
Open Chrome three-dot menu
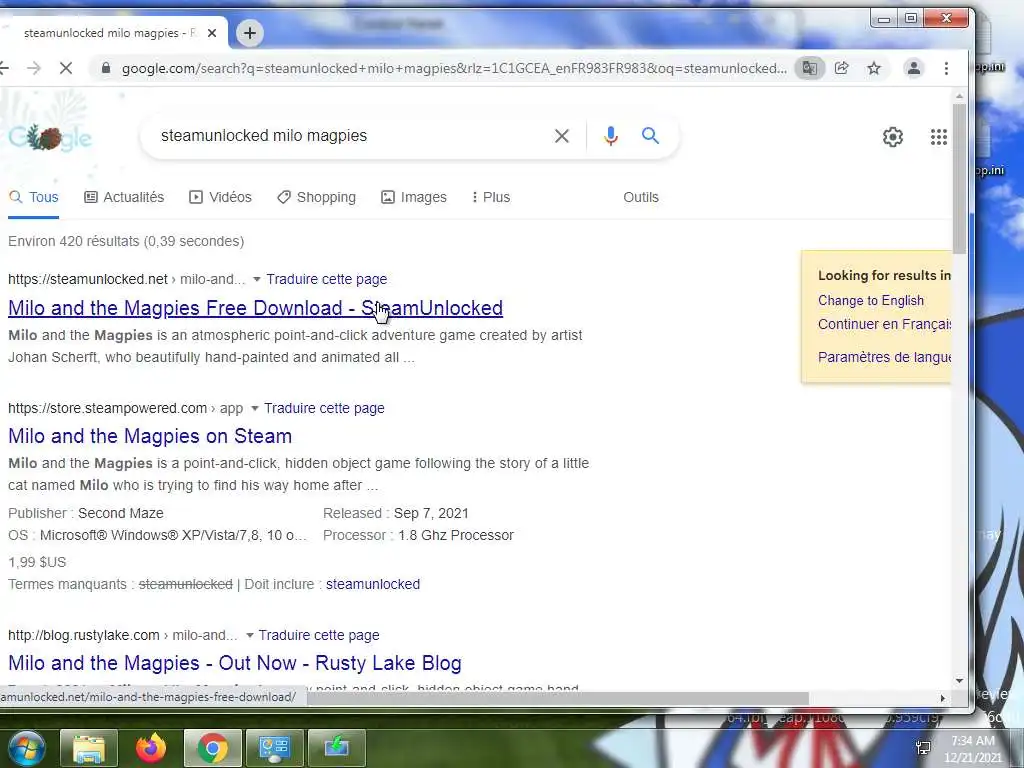click(946, 68)
